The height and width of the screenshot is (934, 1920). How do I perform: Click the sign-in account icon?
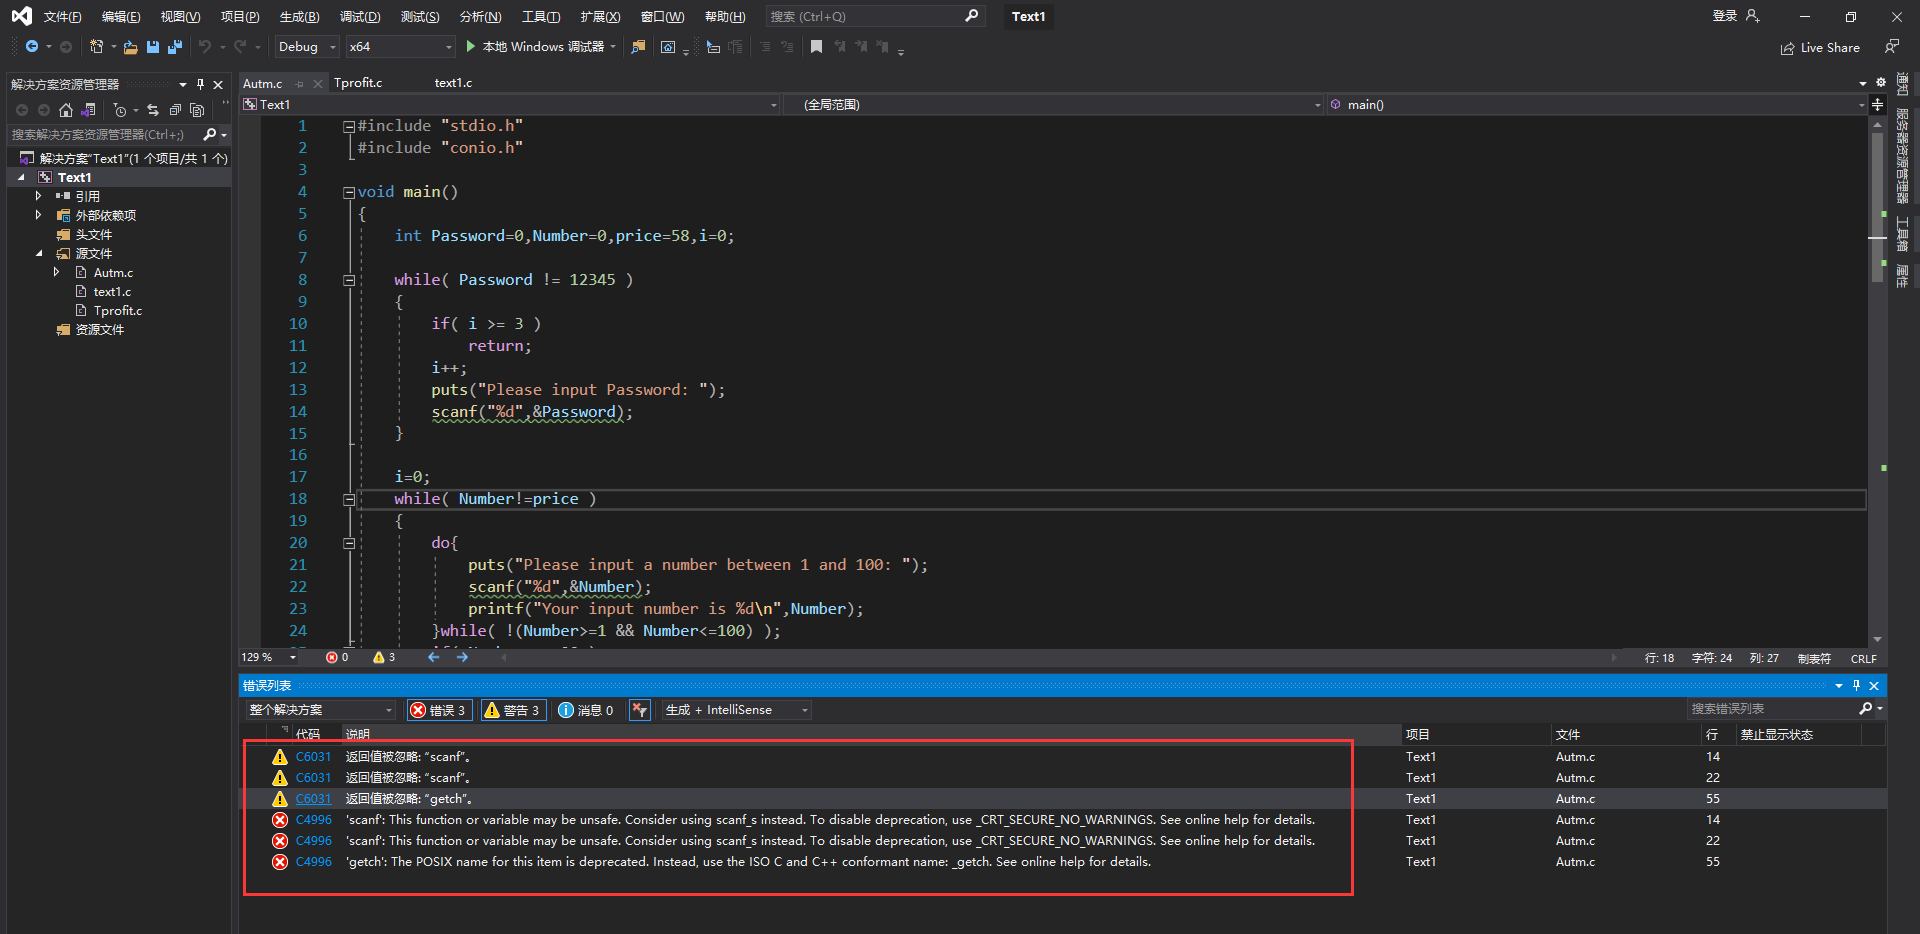1752,16
